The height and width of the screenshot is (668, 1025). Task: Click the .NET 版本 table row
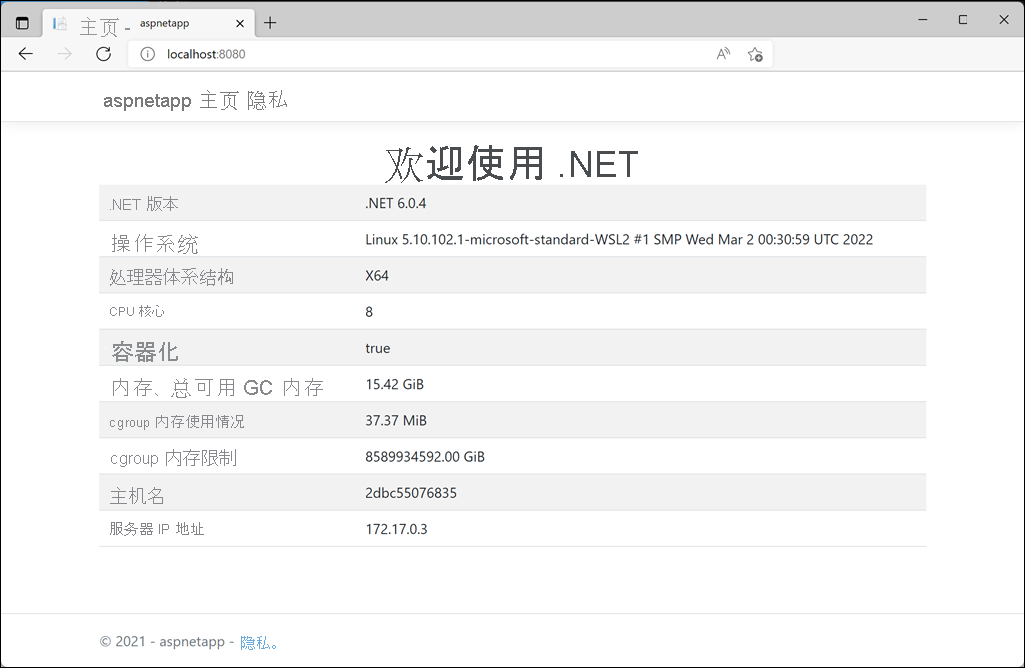tap(512, 203)
